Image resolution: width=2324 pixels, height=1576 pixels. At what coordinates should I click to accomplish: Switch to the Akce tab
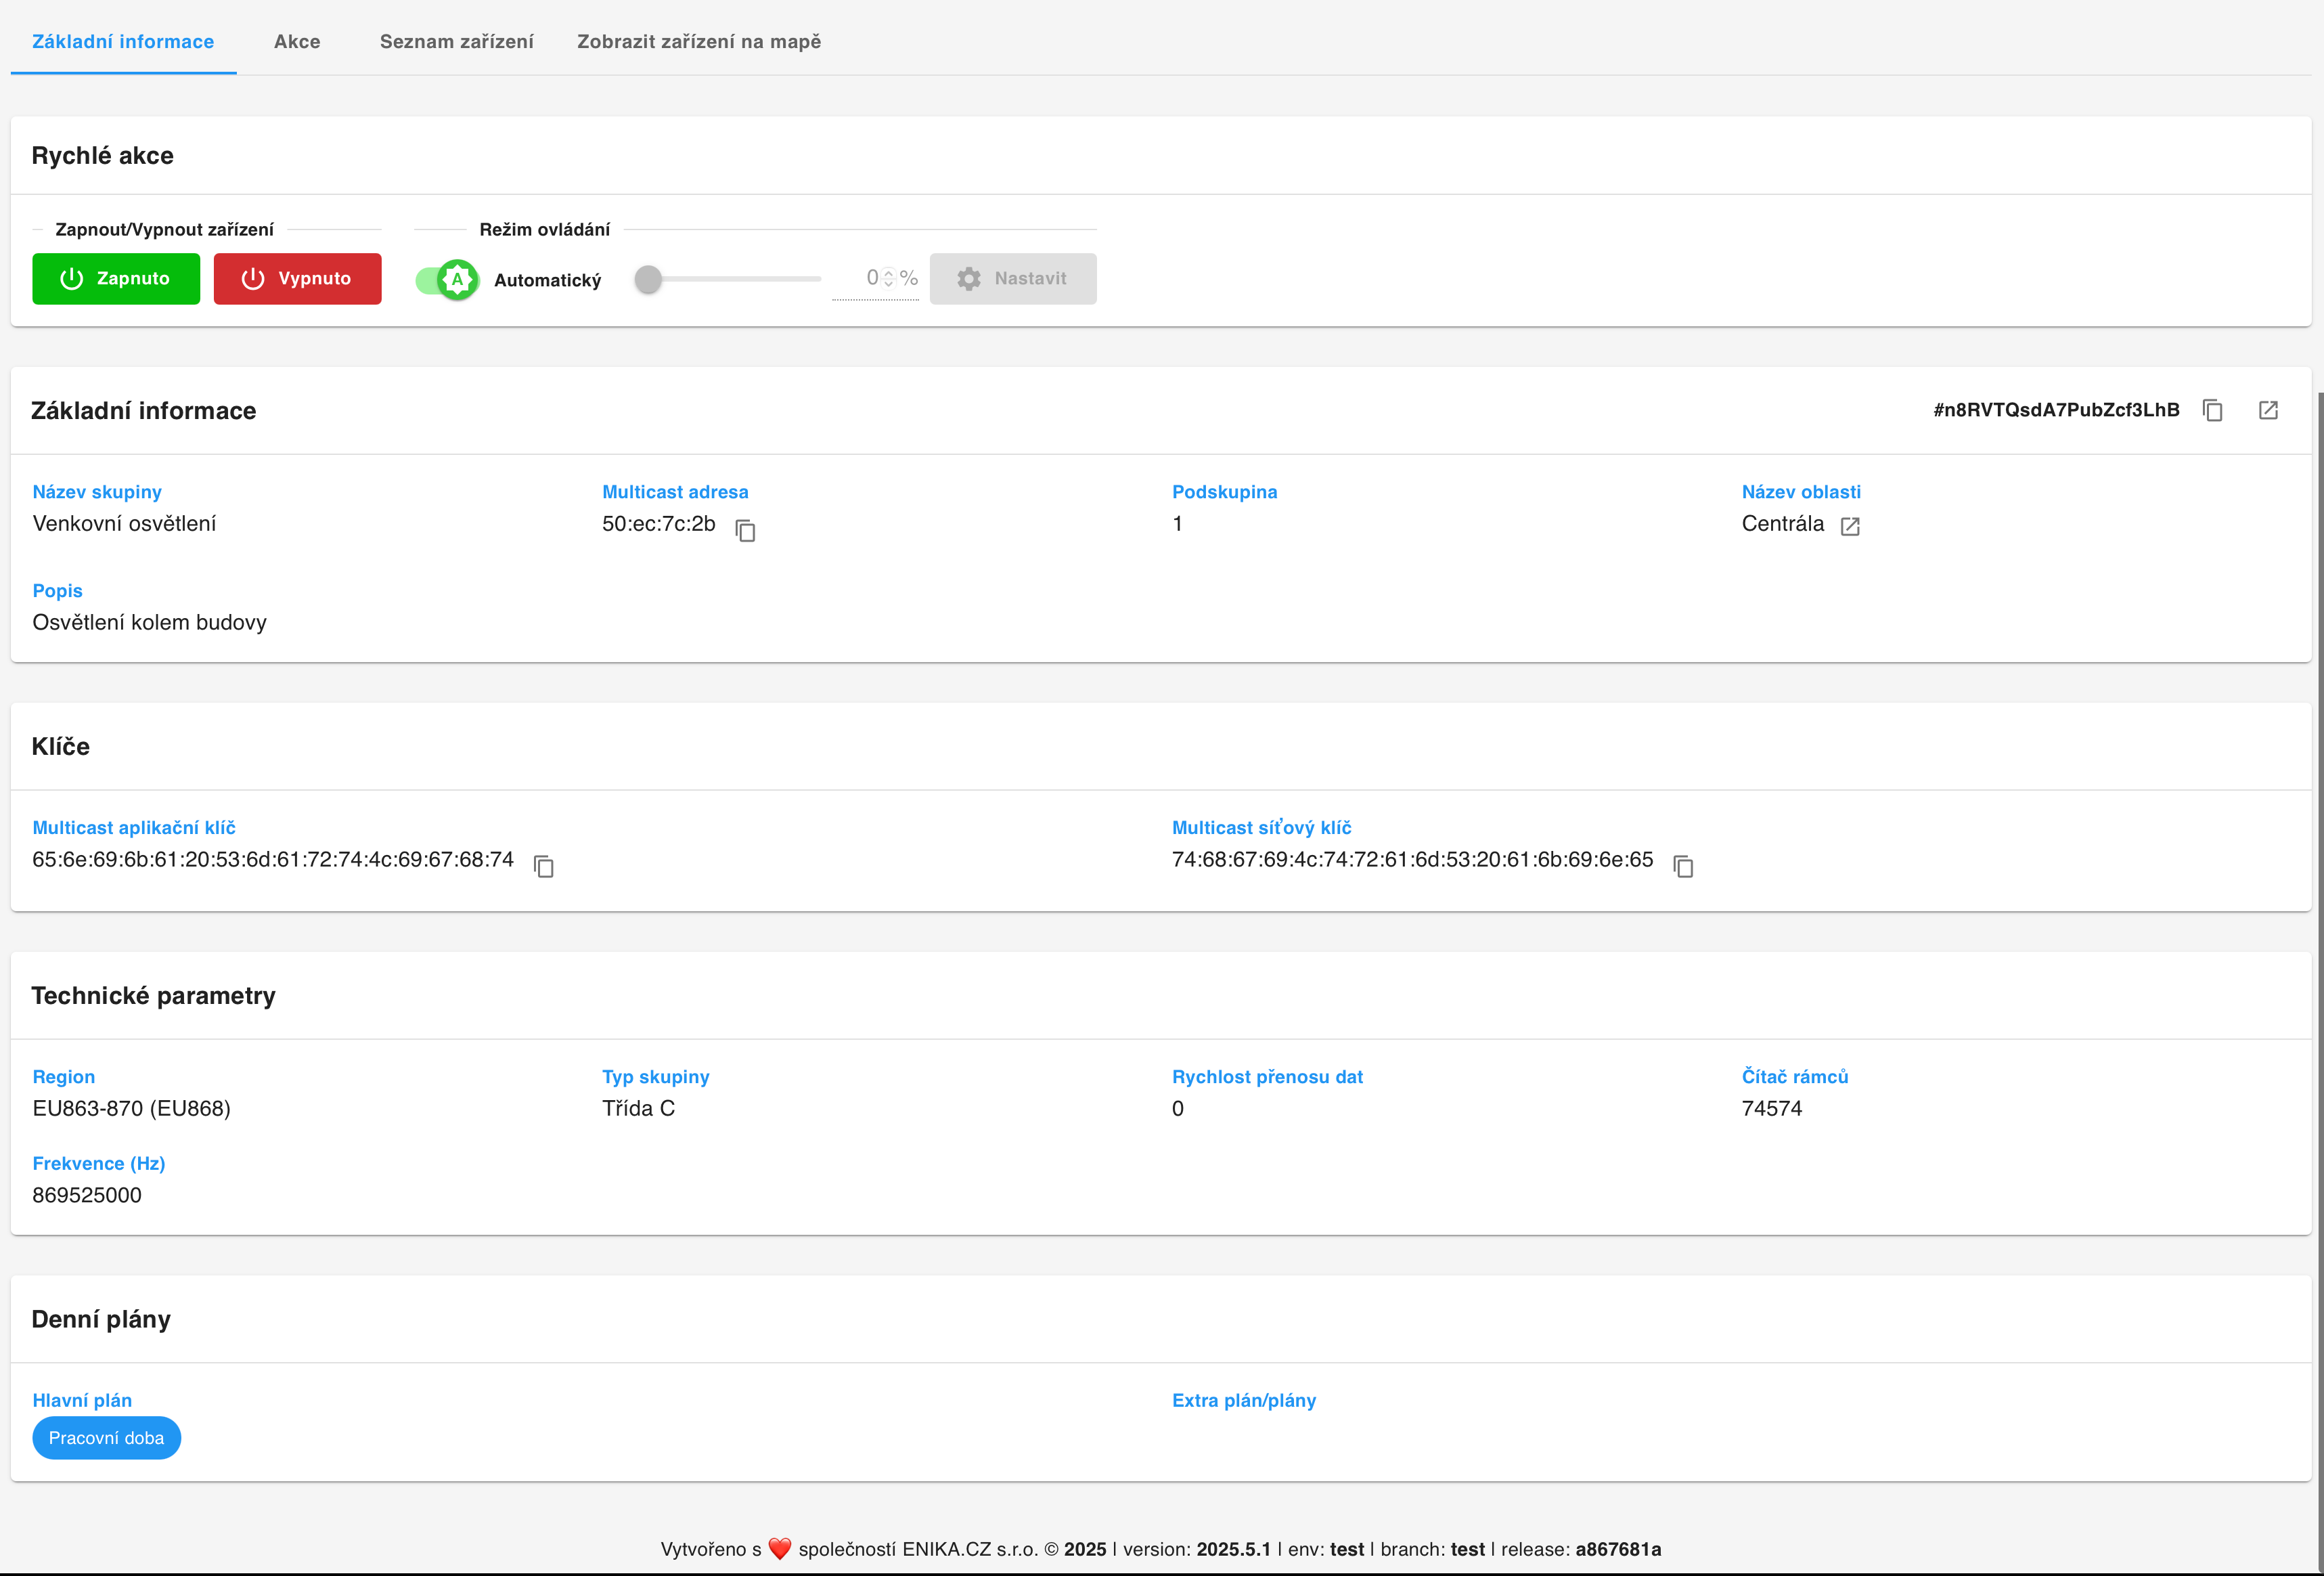tap(297, 41)
